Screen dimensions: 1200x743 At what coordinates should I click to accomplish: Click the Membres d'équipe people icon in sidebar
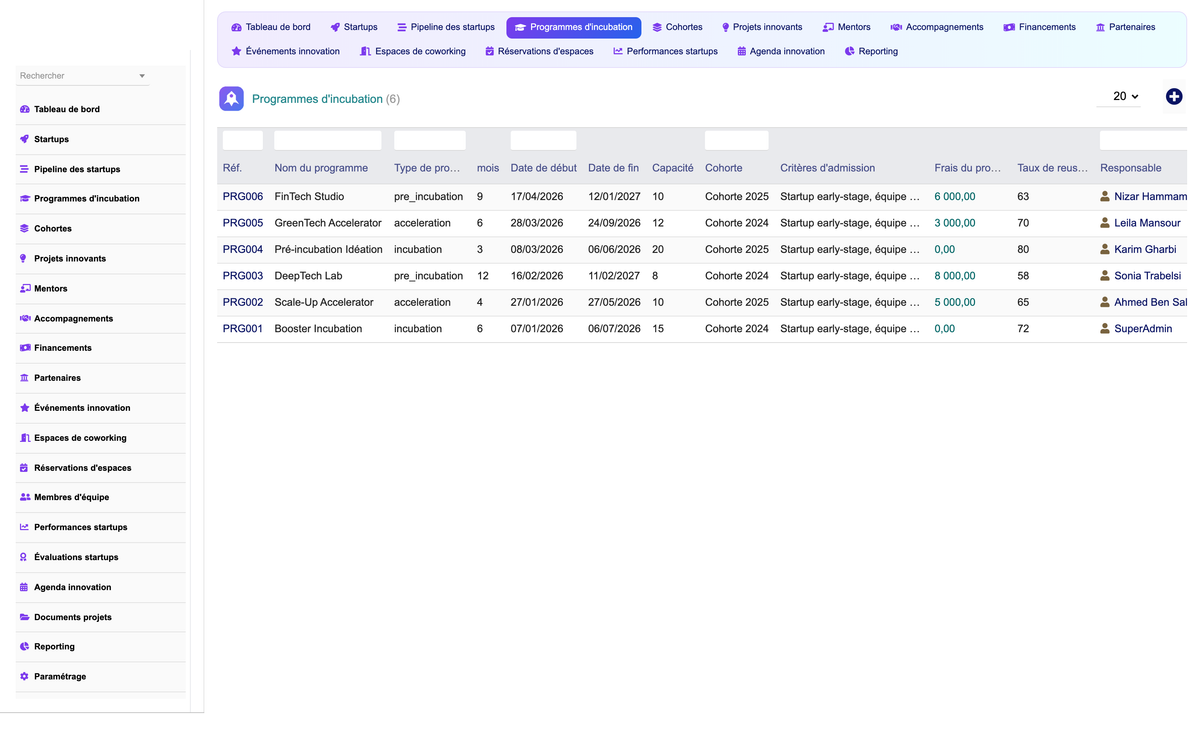coord(25,497)
